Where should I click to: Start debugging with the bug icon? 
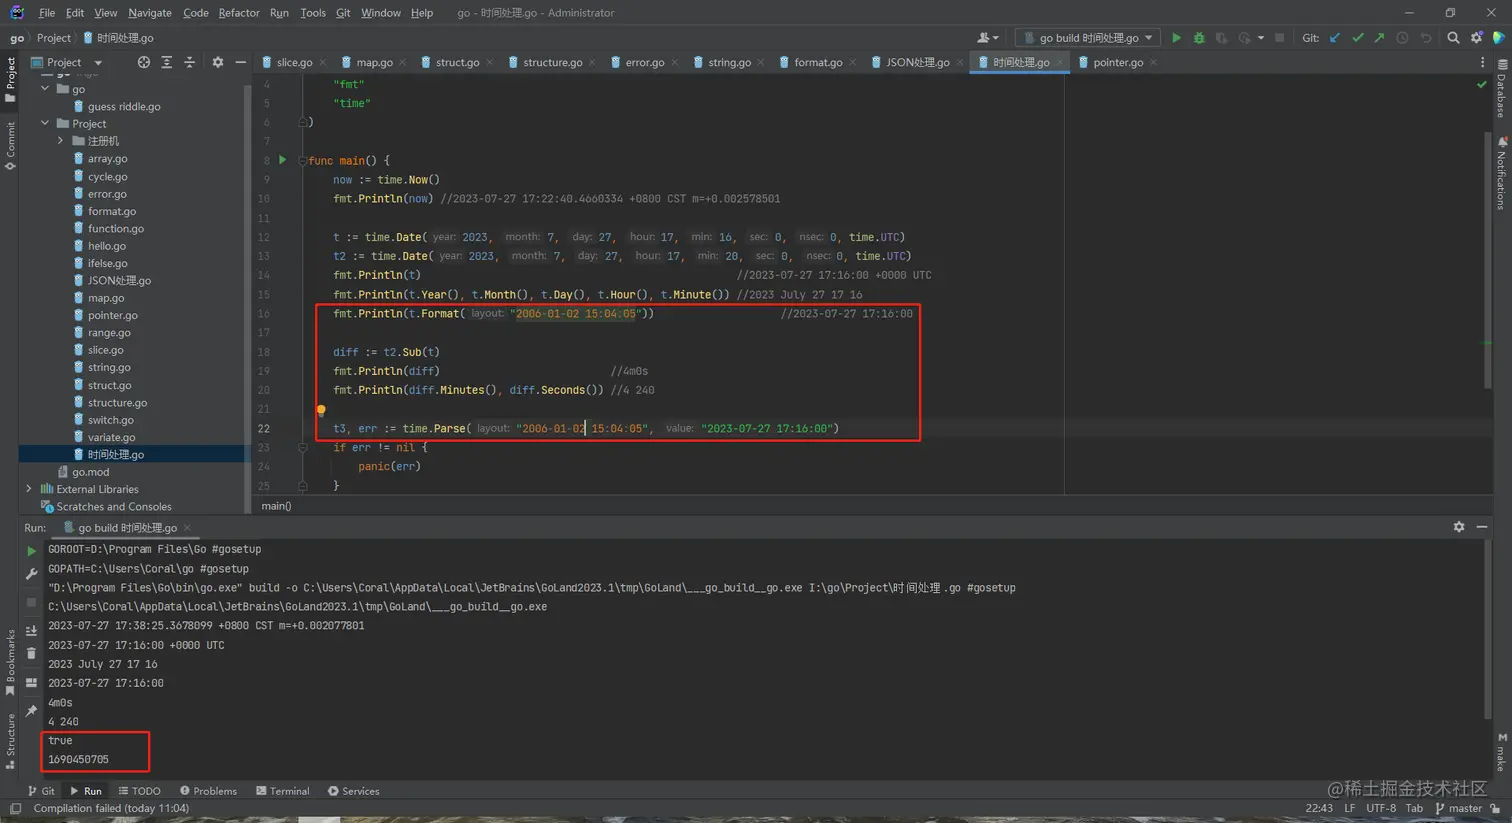1199,38
